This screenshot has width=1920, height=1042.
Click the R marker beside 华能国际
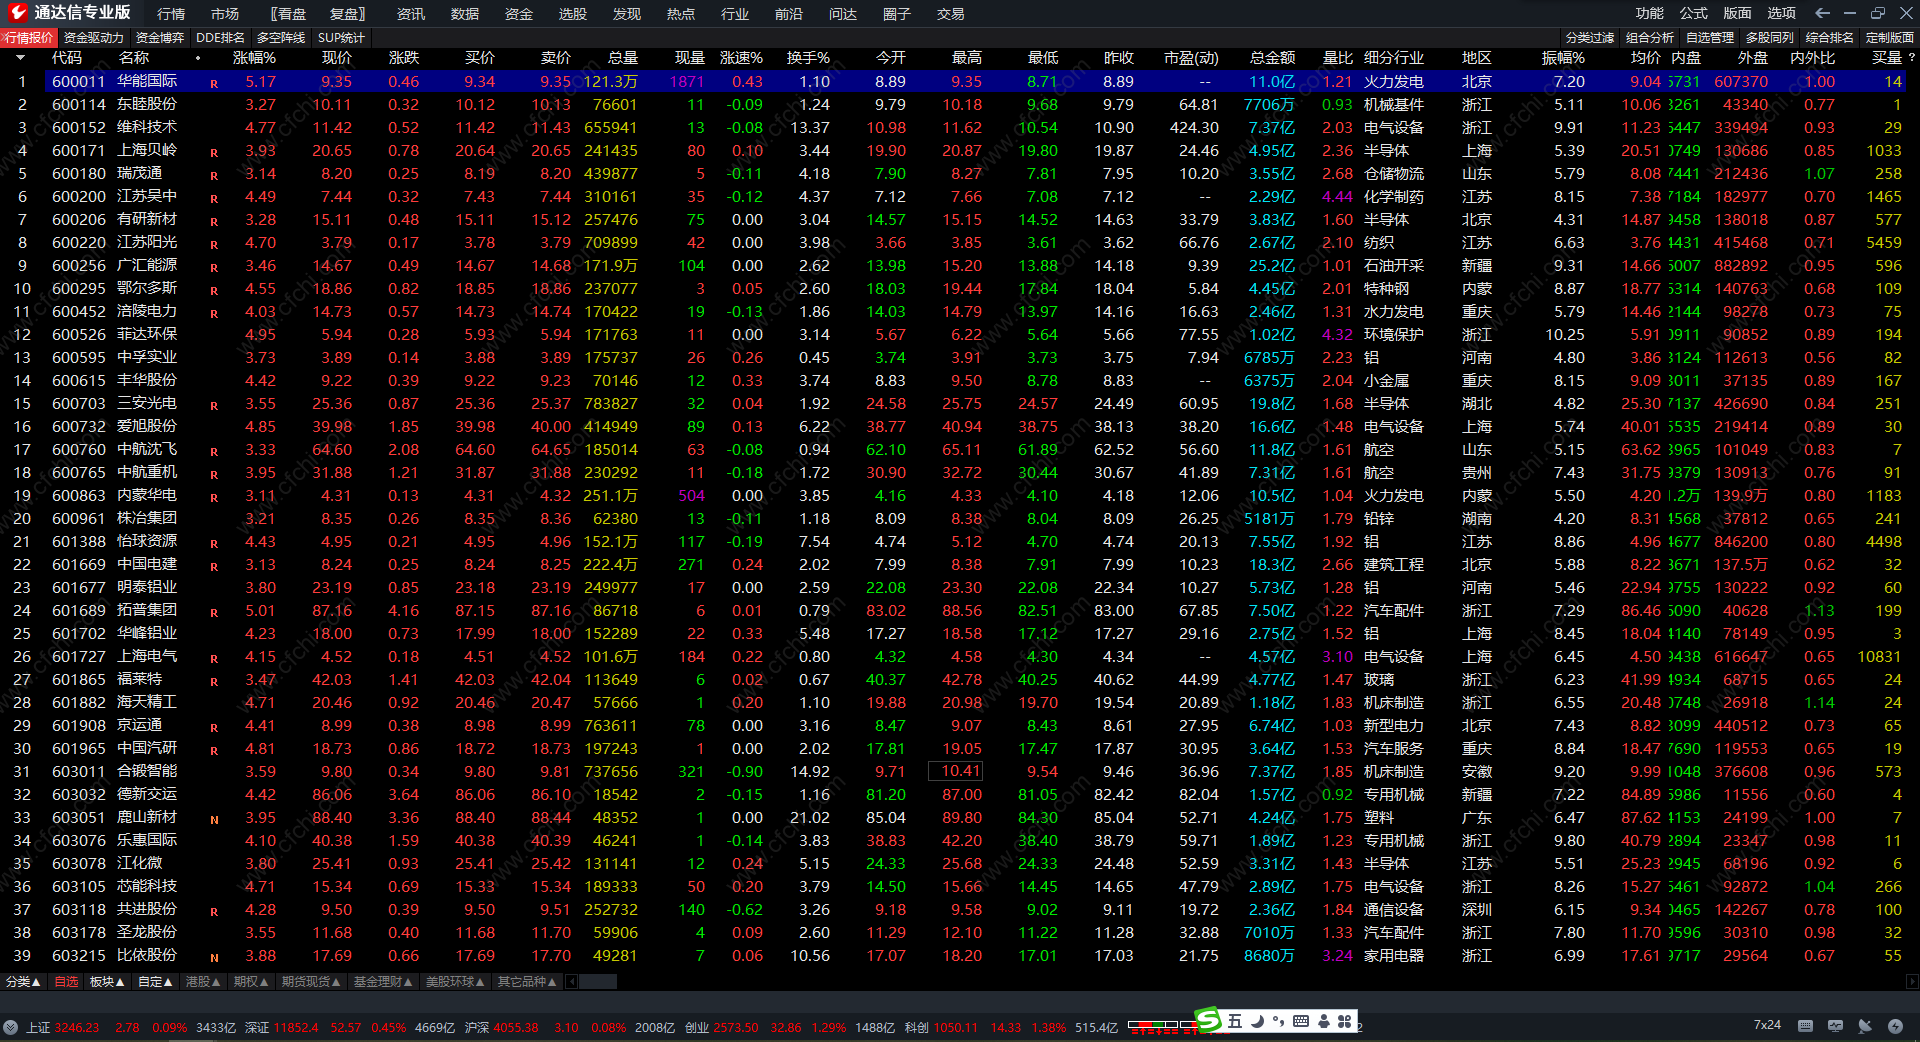point(214,83)
